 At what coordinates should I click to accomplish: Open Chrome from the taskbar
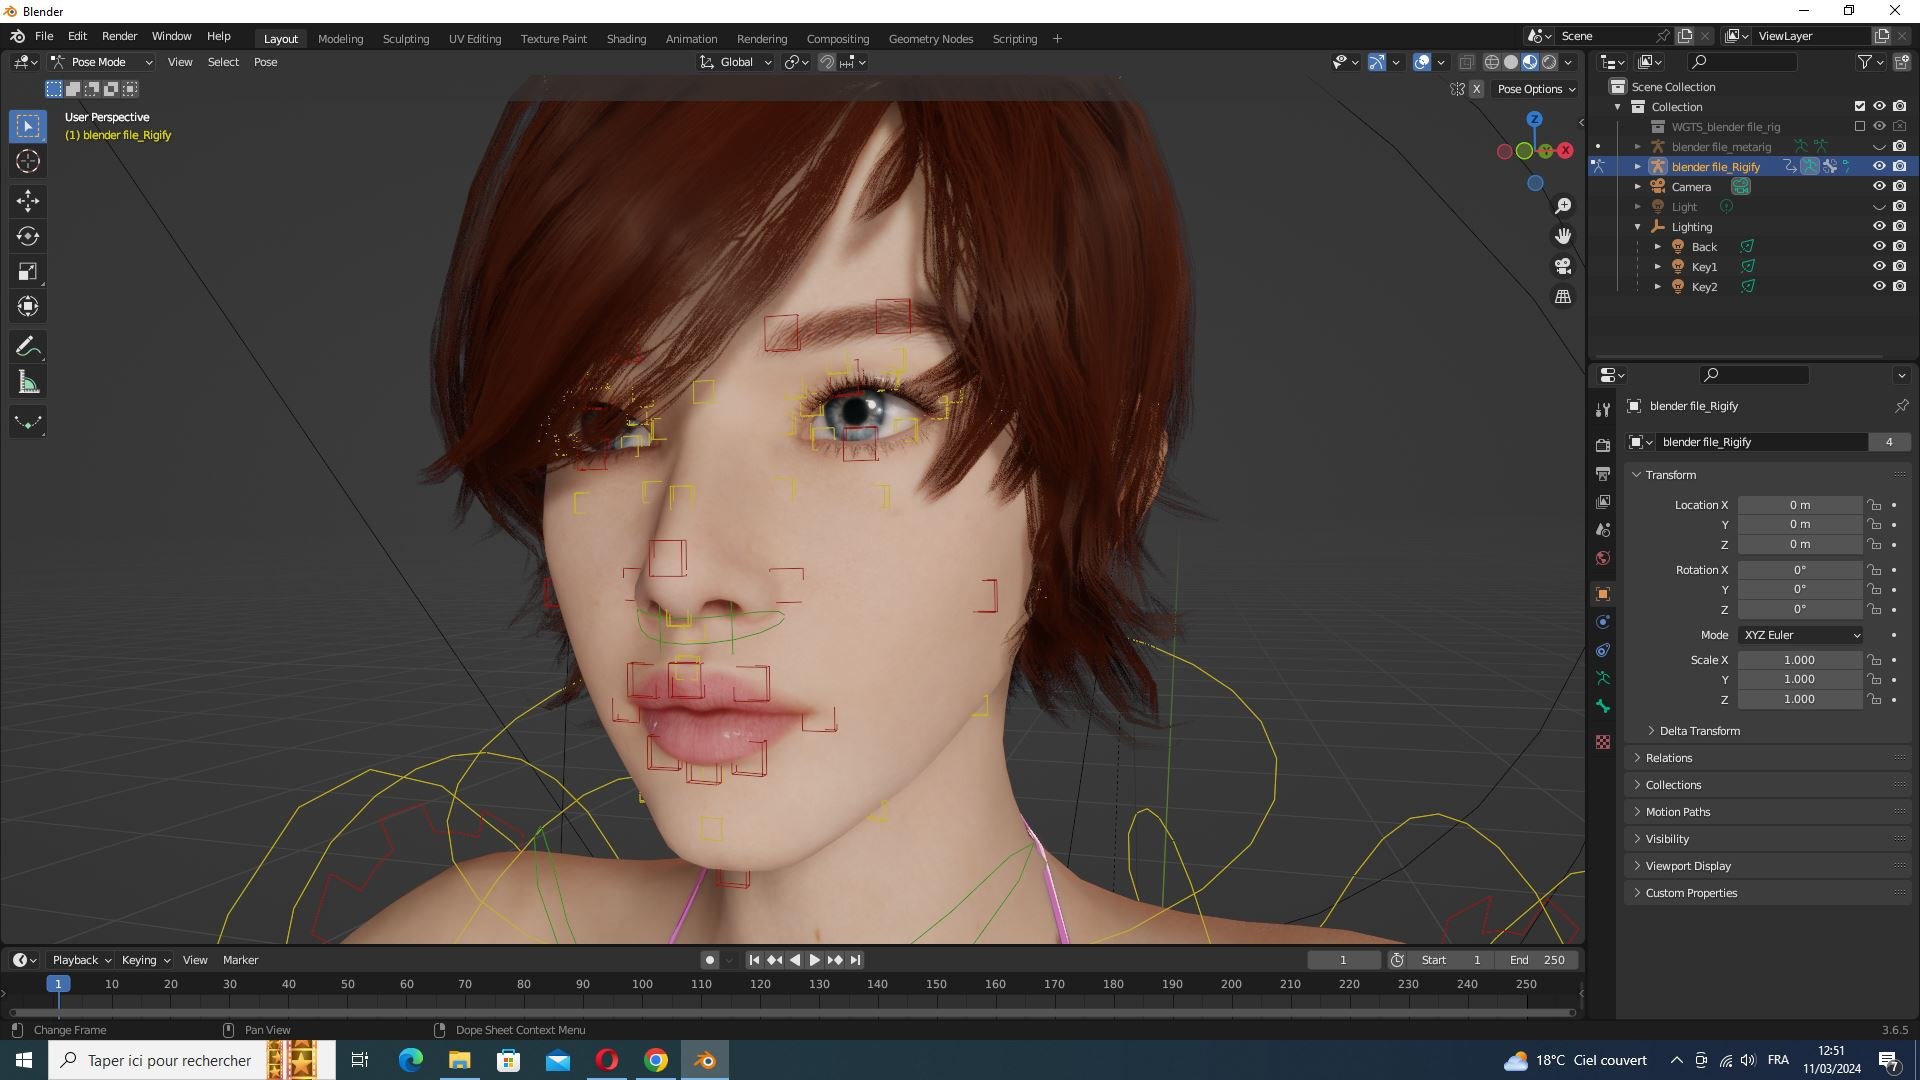tap(656, 1060)
